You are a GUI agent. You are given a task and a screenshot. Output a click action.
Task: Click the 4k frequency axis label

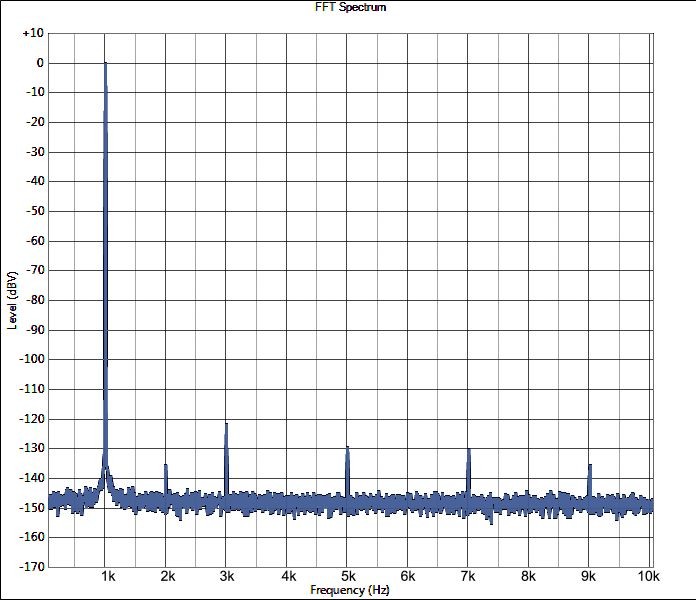point(289,576)
